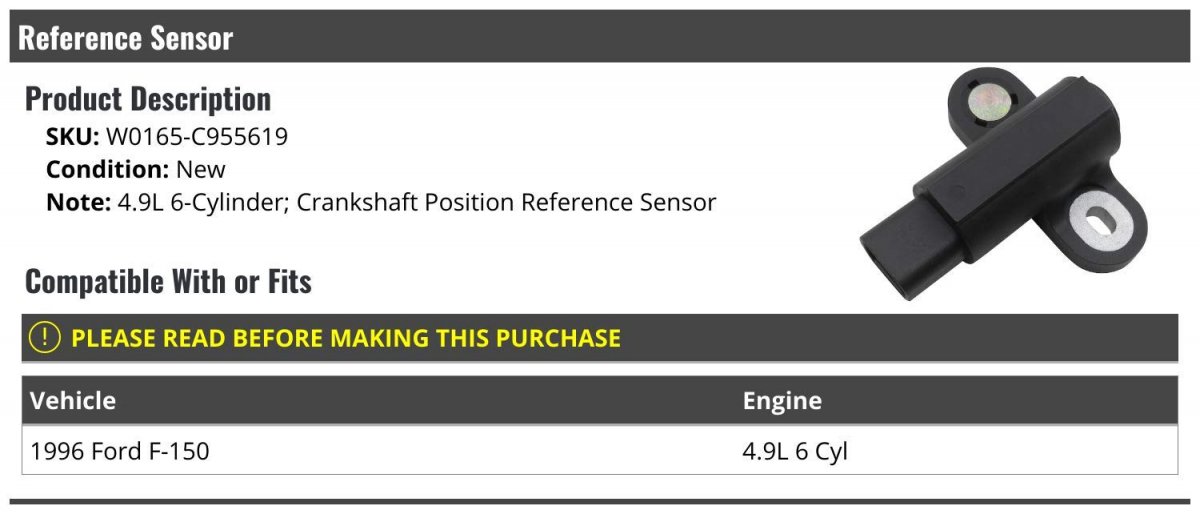The image size is (1200, 514).
Task: Click the brass mounting bushing on sensor
Action: click(x=992, y=99)
